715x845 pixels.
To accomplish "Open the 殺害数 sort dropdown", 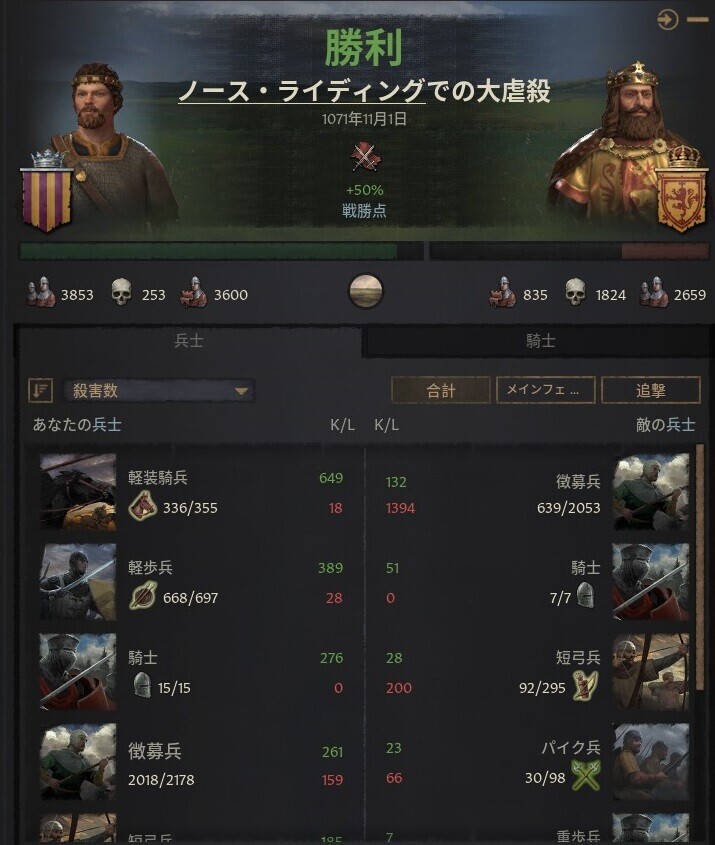I will point(159,391).
